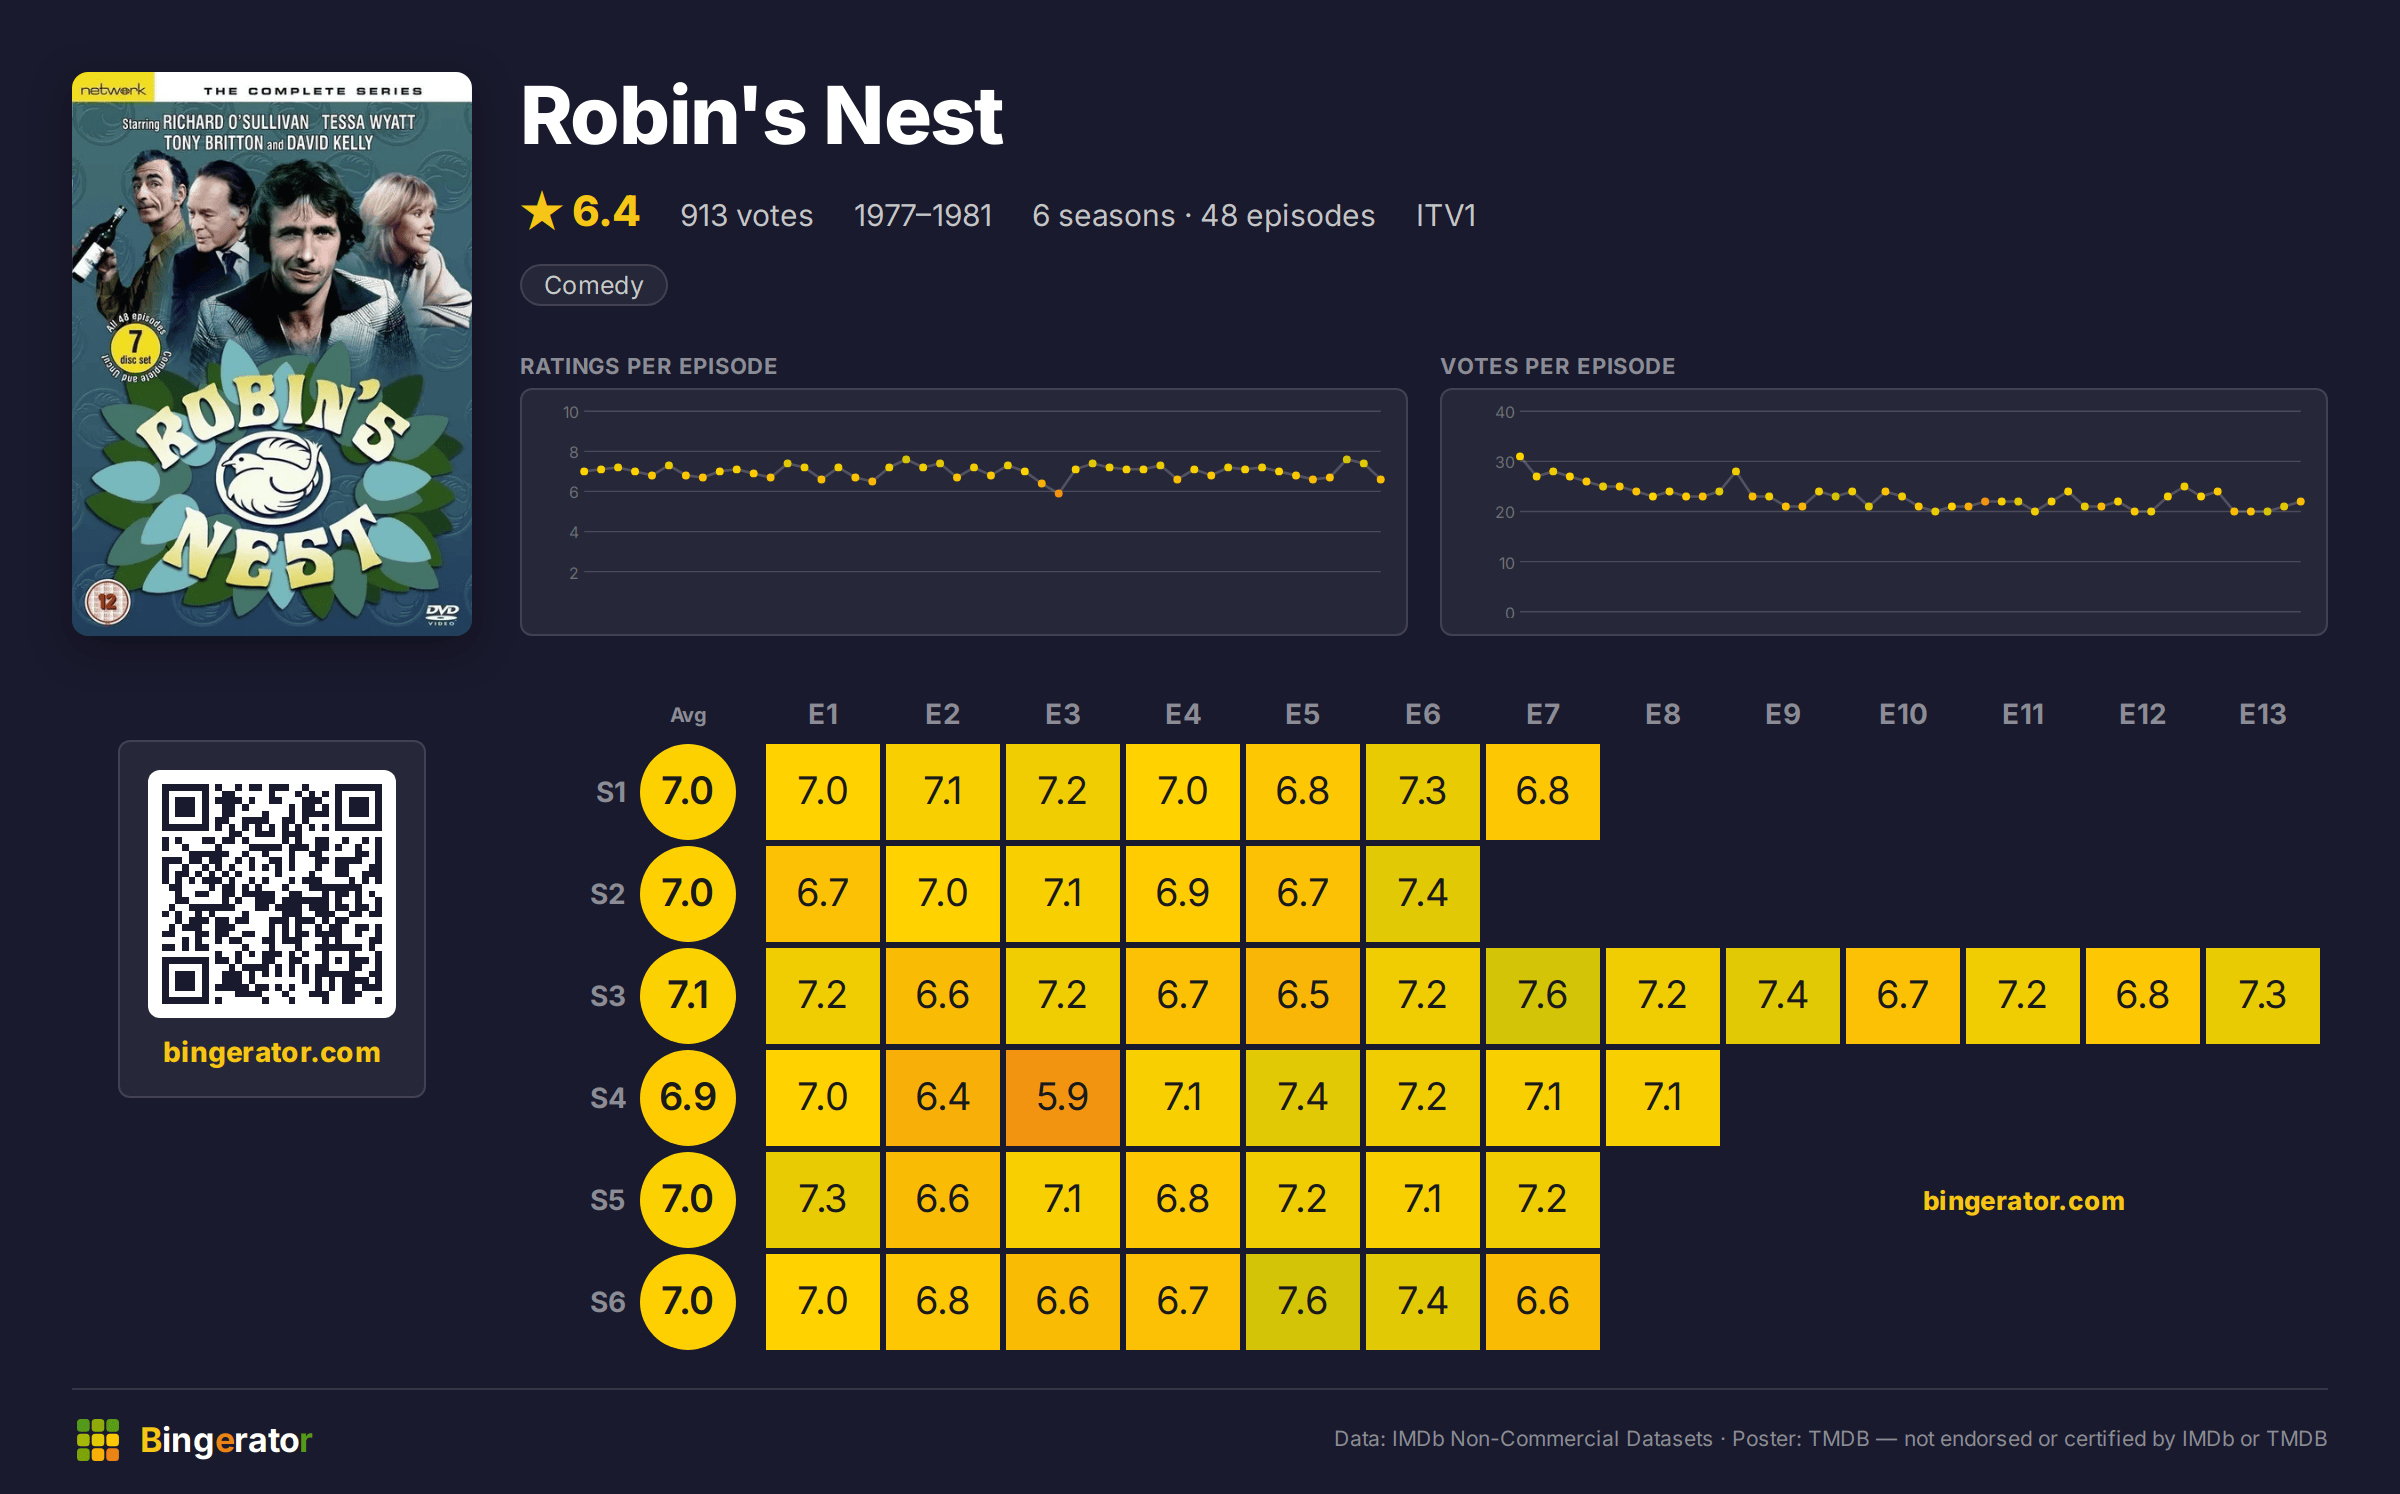The height and width of the screenshot is (1494, 2400).
Task: Click the Bingerator grid logo icon
Action: tap(98, 1440)
